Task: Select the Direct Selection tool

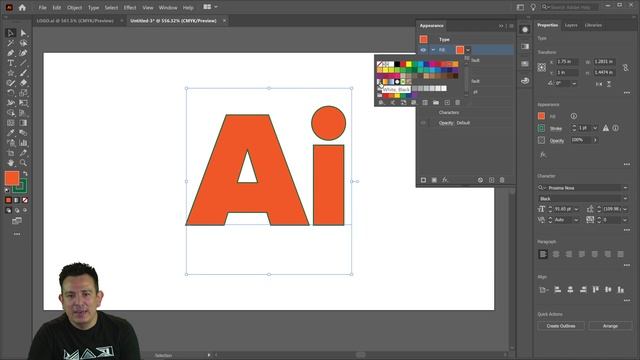Action: coord(23,33)
